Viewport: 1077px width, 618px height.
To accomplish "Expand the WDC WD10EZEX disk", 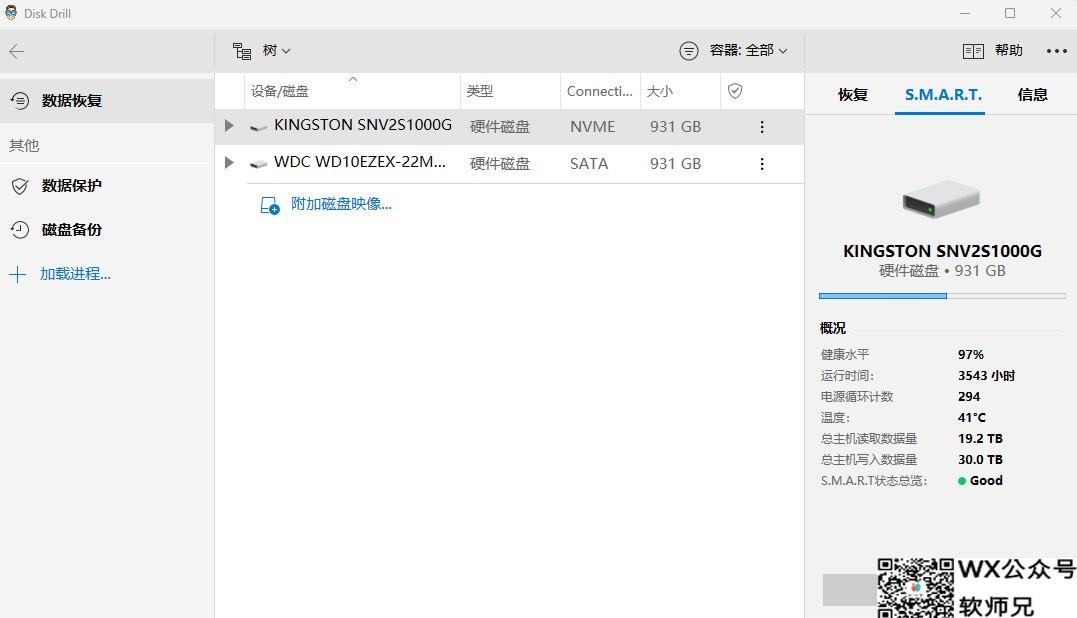I will tap(229, 163).
